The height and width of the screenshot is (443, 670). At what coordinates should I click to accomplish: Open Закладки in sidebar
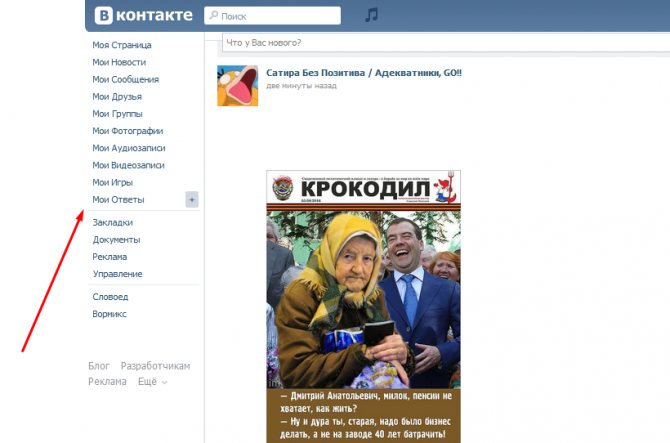pos(112,222)
